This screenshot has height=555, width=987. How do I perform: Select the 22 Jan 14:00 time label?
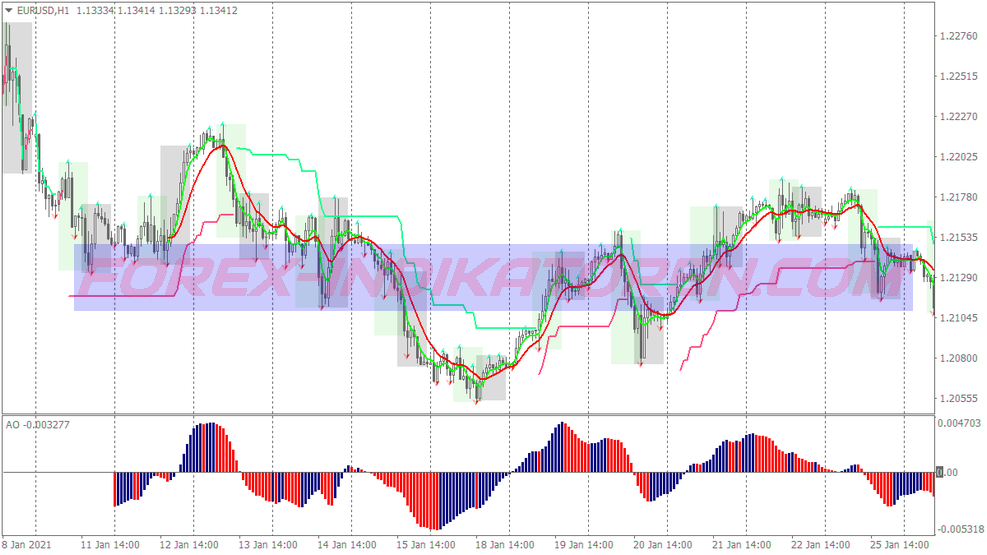pyautogui.click(x=820, y=544)
